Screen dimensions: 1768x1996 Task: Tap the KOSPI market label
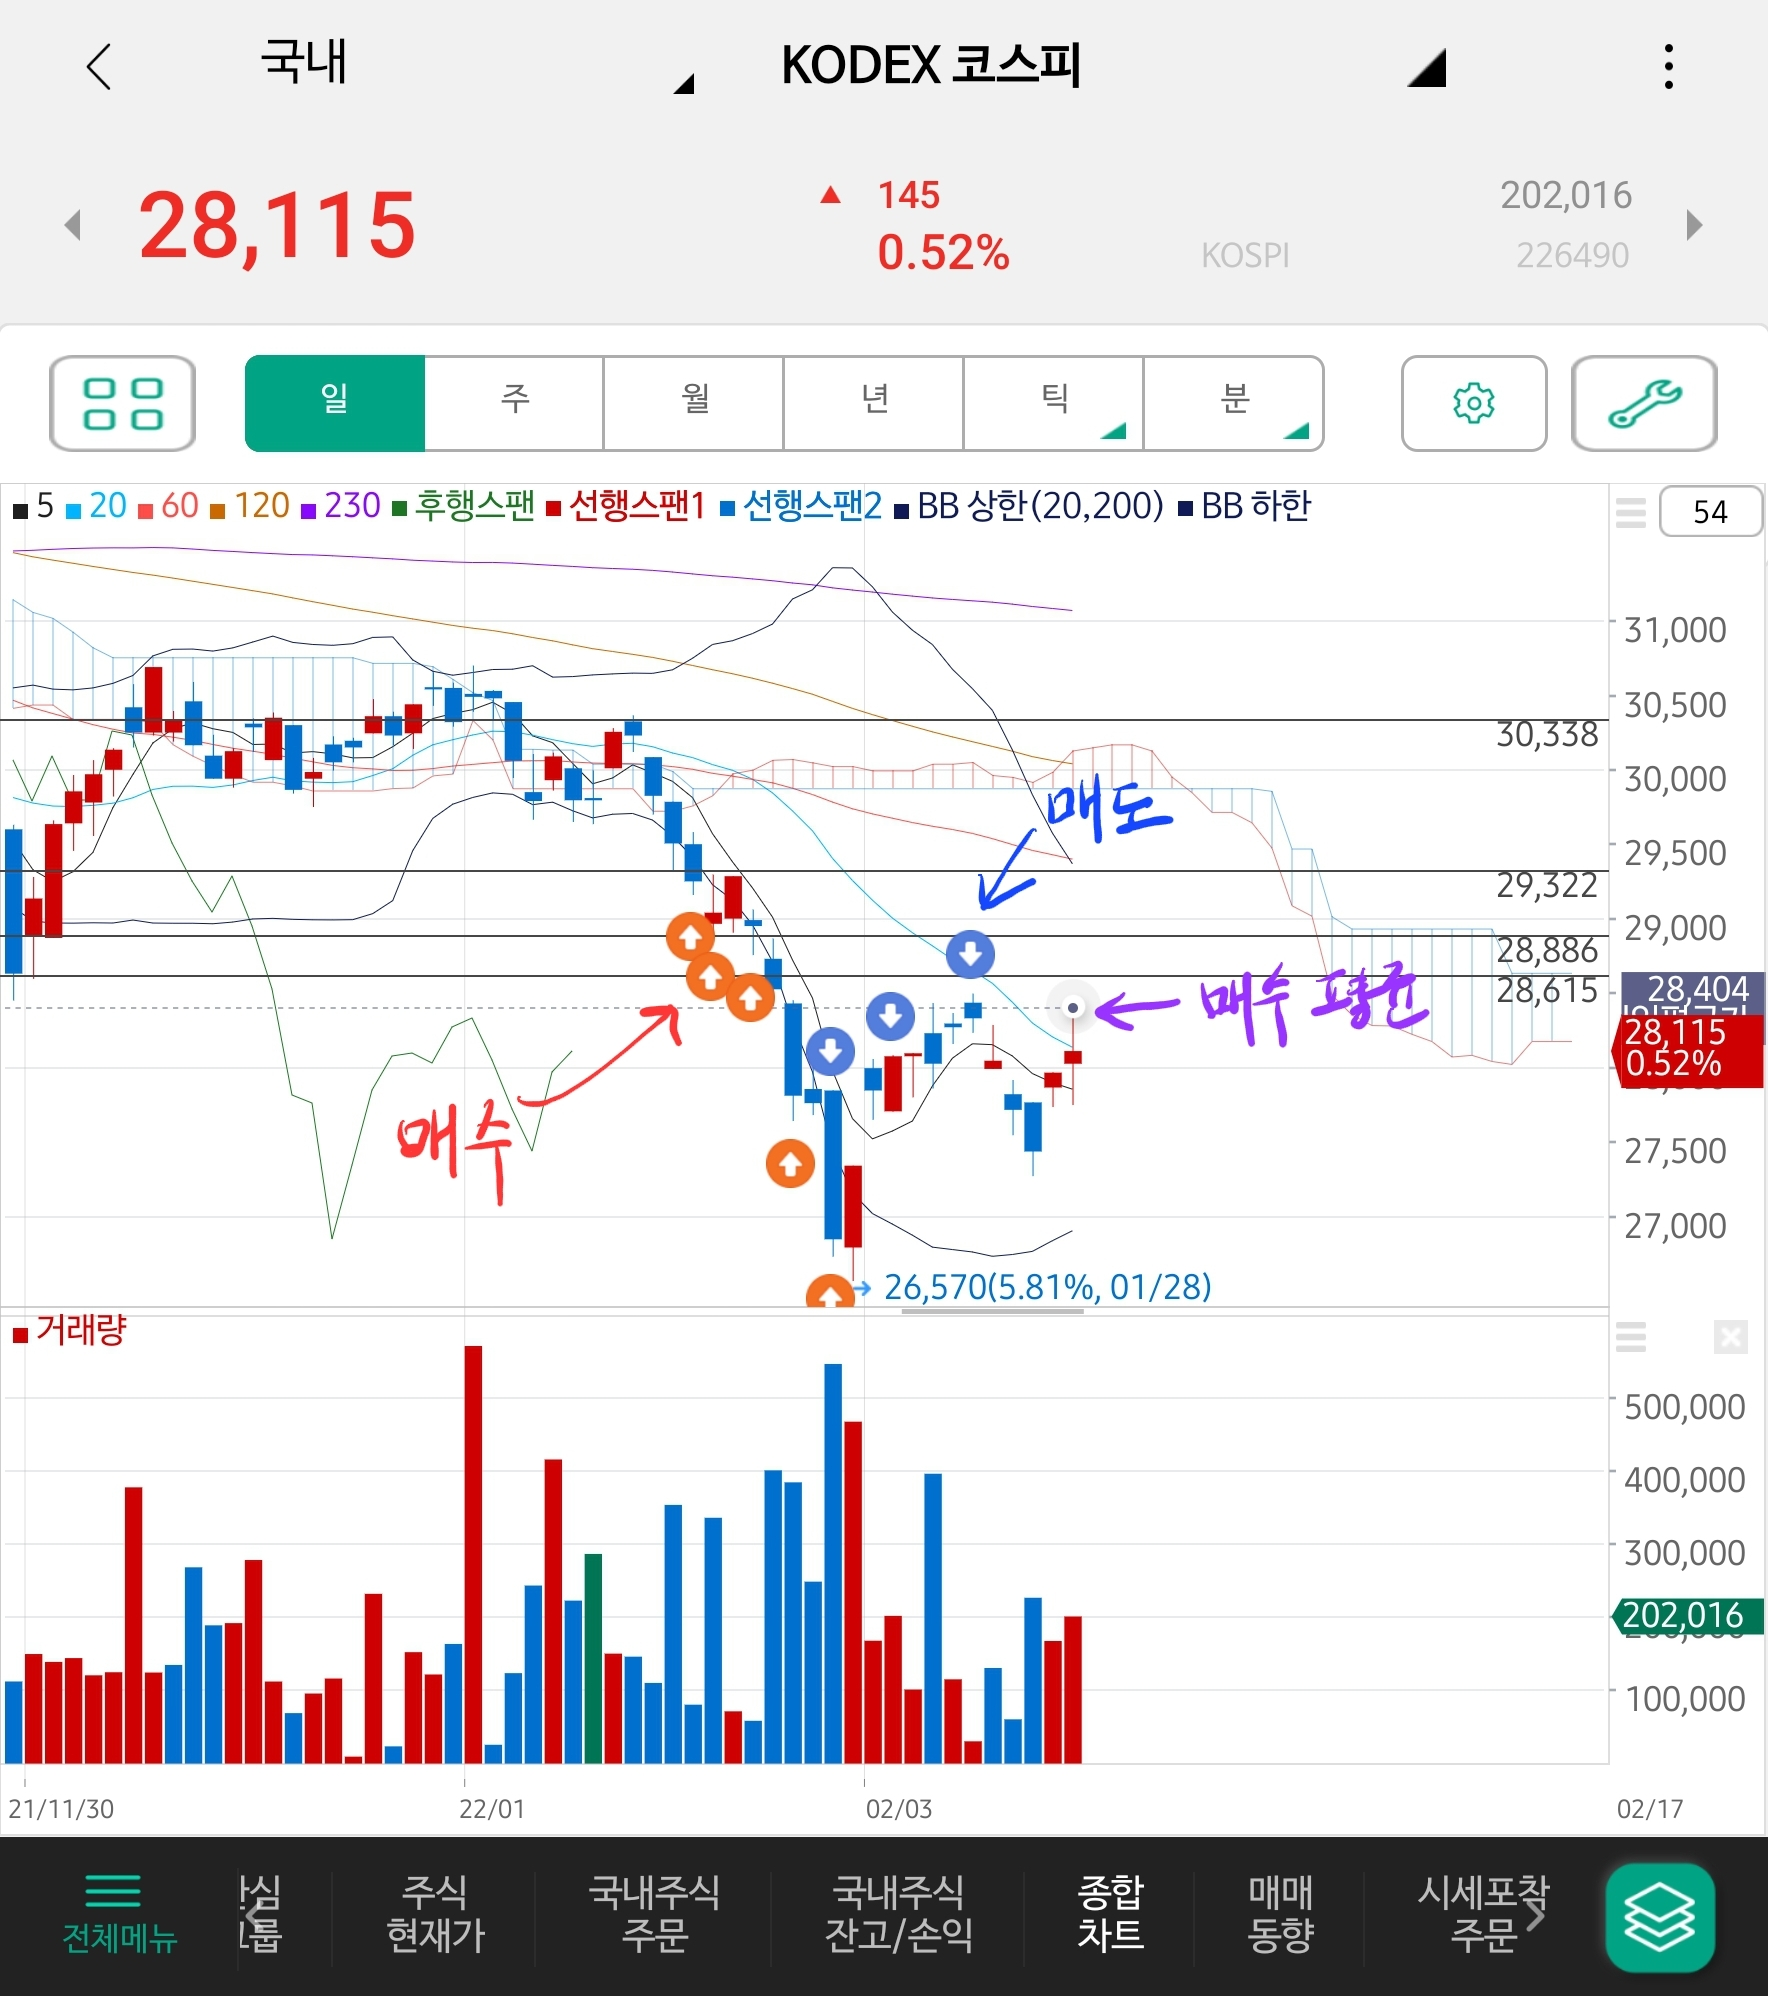coord(1245,256)
